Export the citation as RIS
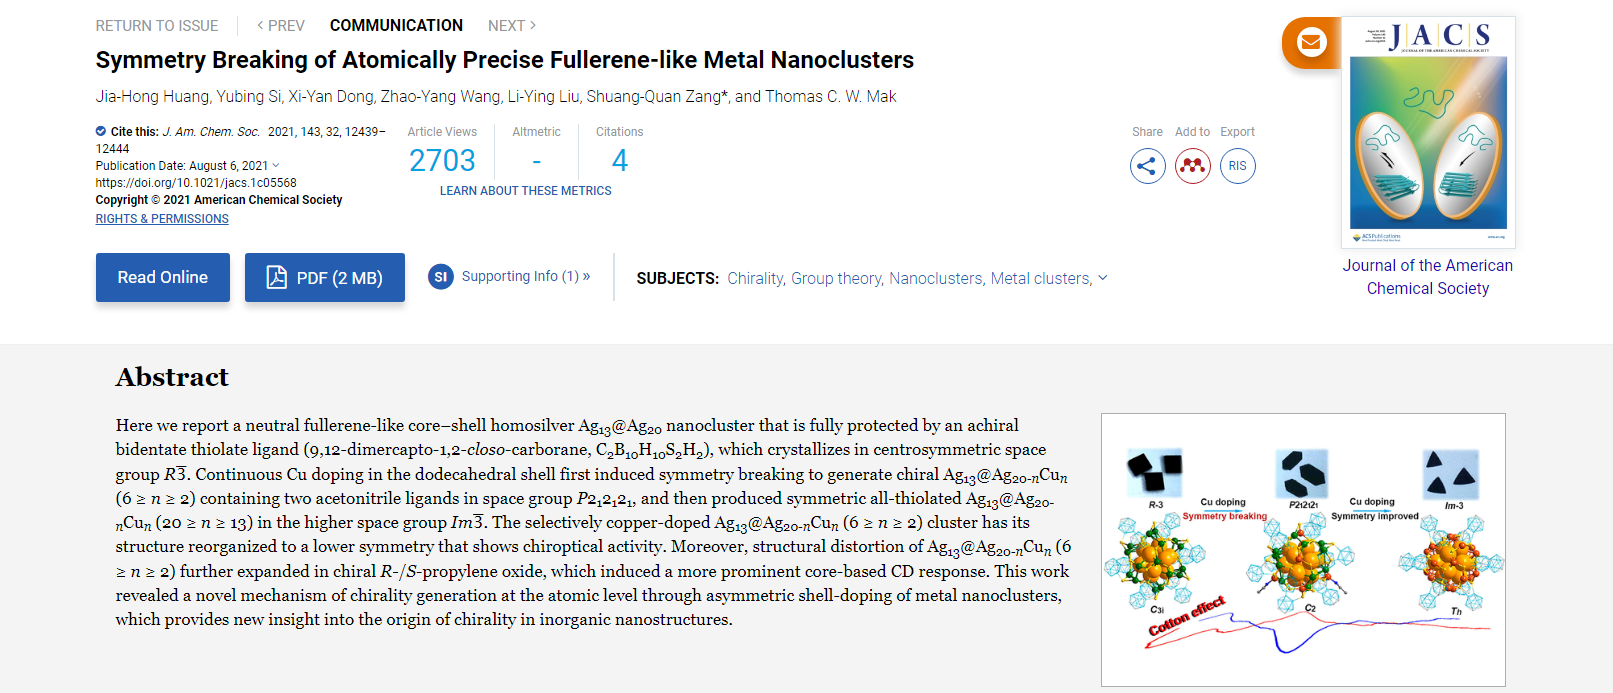This screenshot has width=1613, height=693. point(1237,166)
